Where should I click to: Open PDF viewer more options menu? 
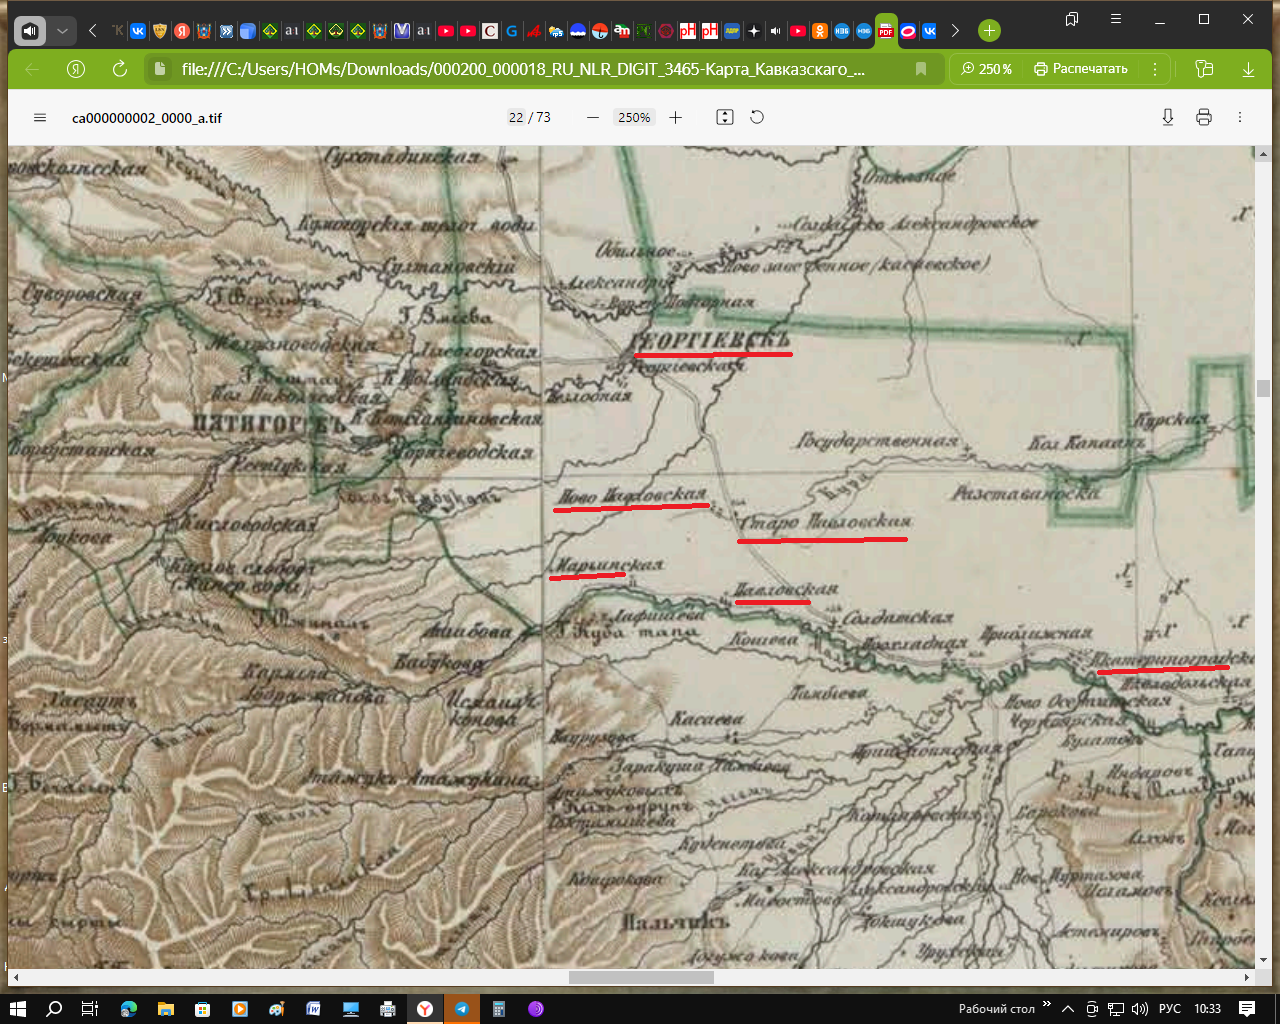[1240, 118]
